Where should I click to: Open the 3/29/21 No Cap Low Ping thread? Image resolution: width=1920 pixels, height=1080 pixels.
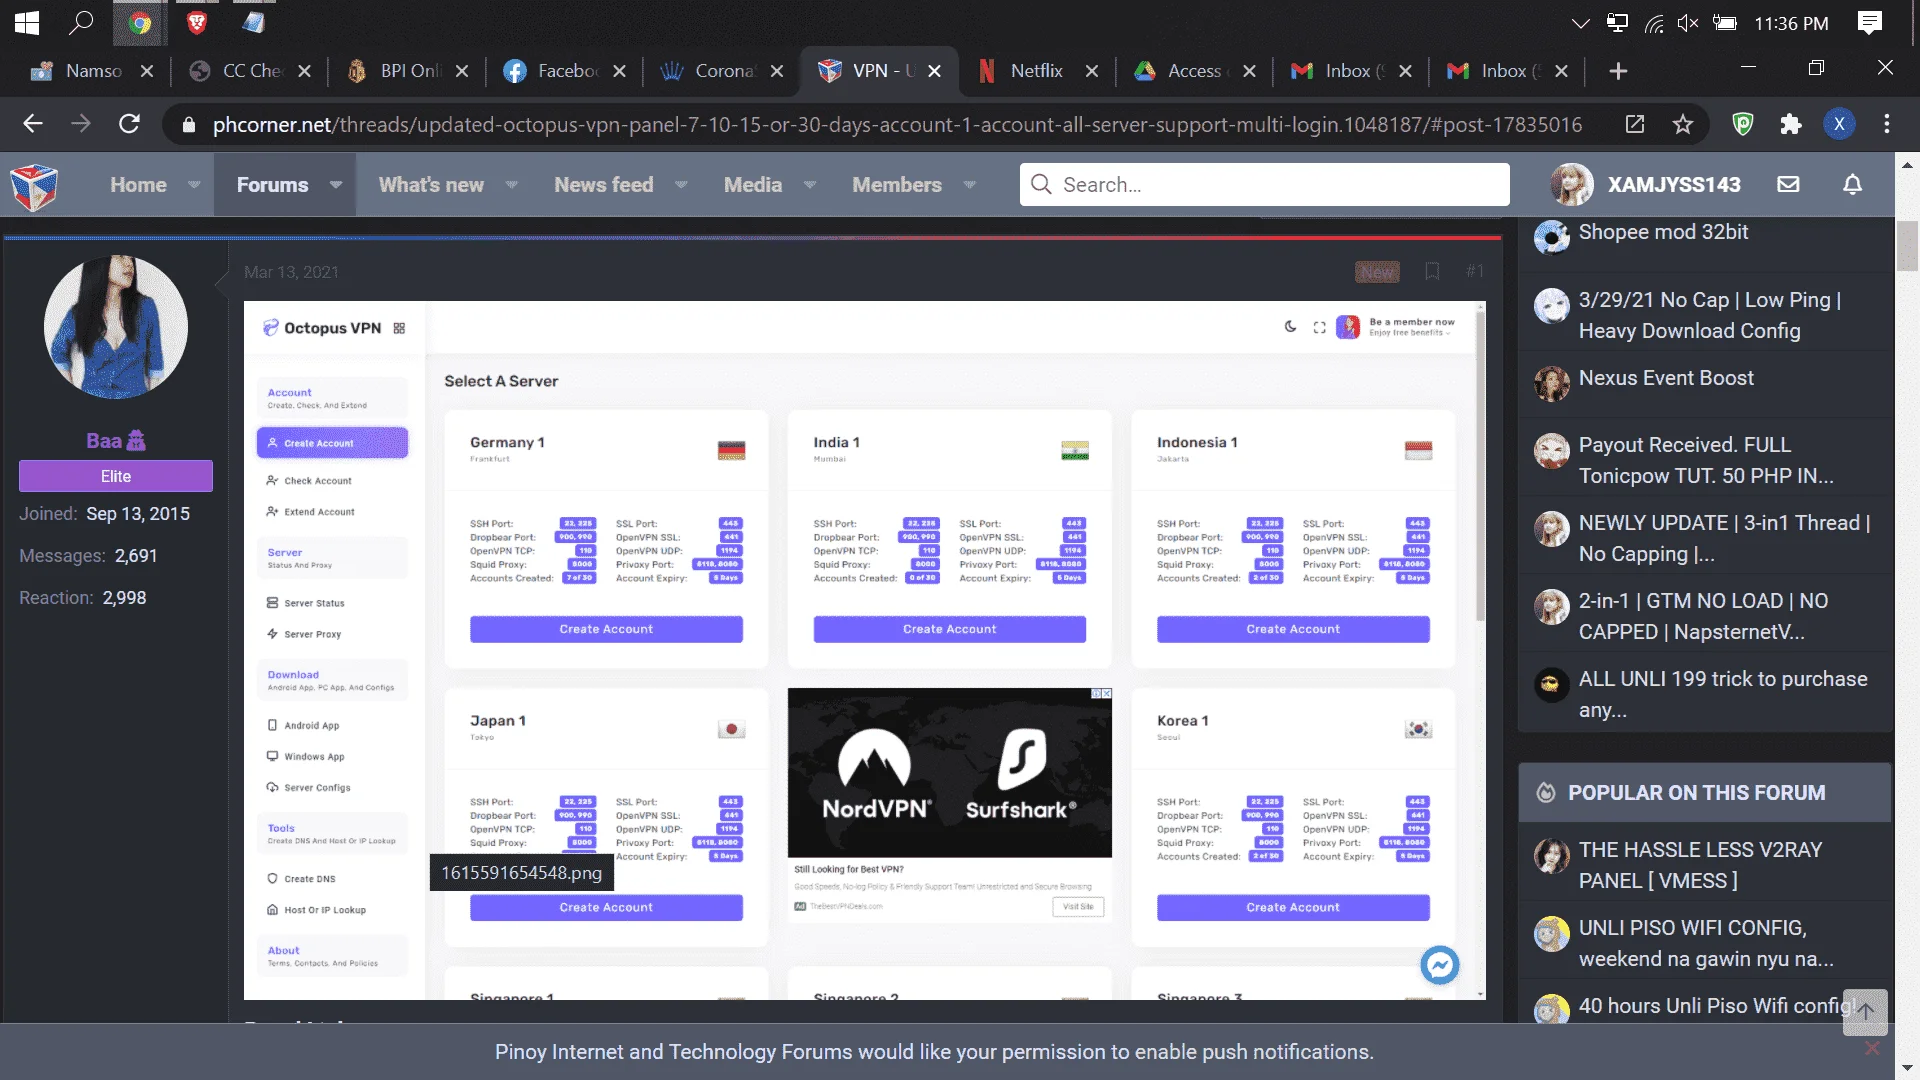1710,315
